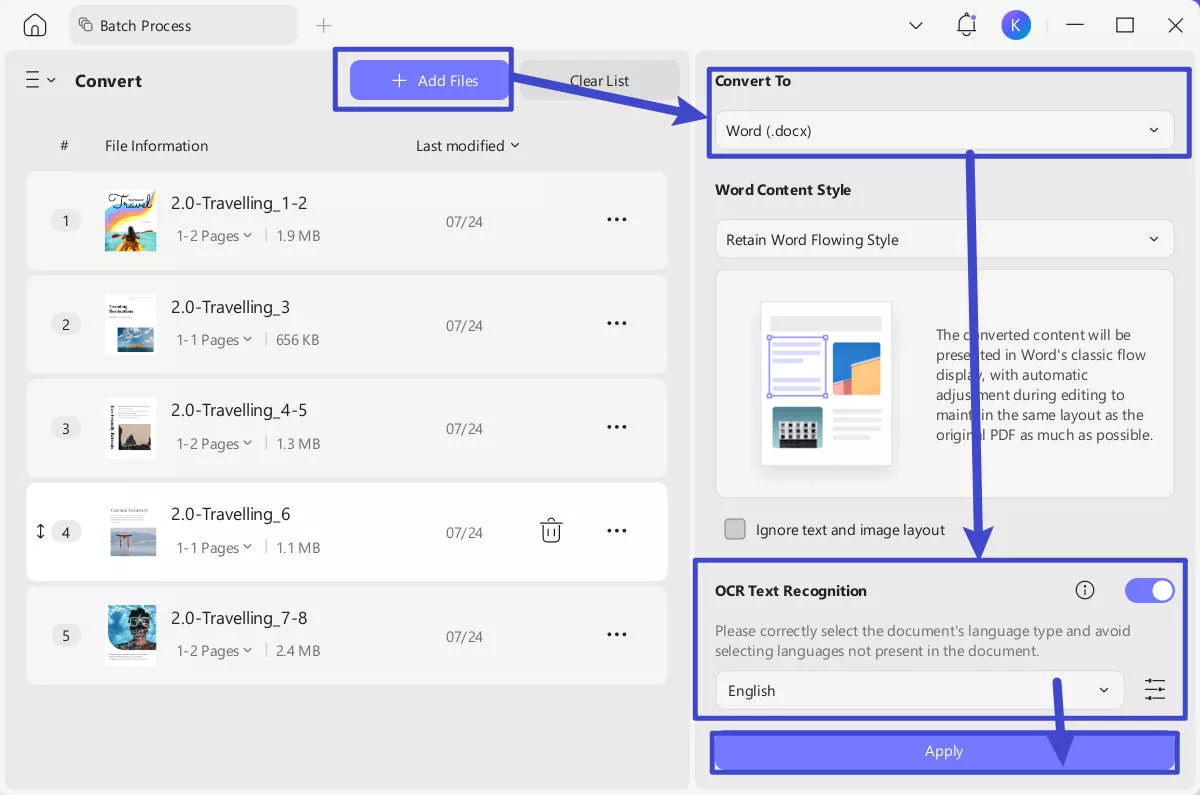Viewport: 1200px width, 795px height.
Task: Open more options for 2.0-Travelling_1-2
Action: click(617, 220)
